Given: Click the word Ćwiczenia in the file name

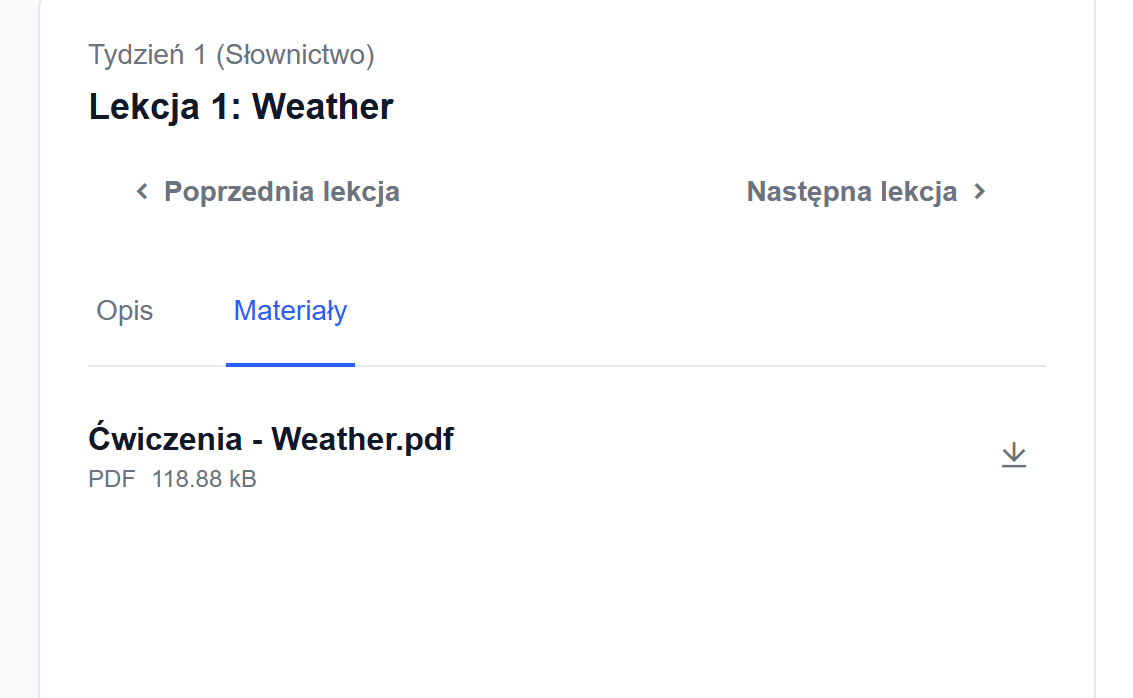Looking at the screenshot, I should click(165, 439).
